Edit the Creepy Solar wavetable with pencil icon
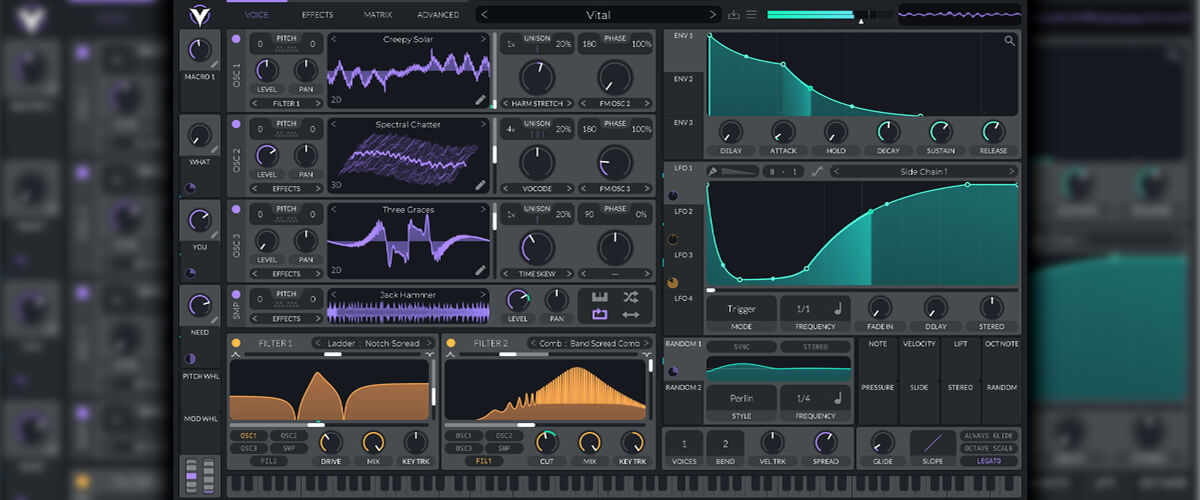Image resolution: width=1200 pixels, height=500 pixels. [x=481, y=101]
